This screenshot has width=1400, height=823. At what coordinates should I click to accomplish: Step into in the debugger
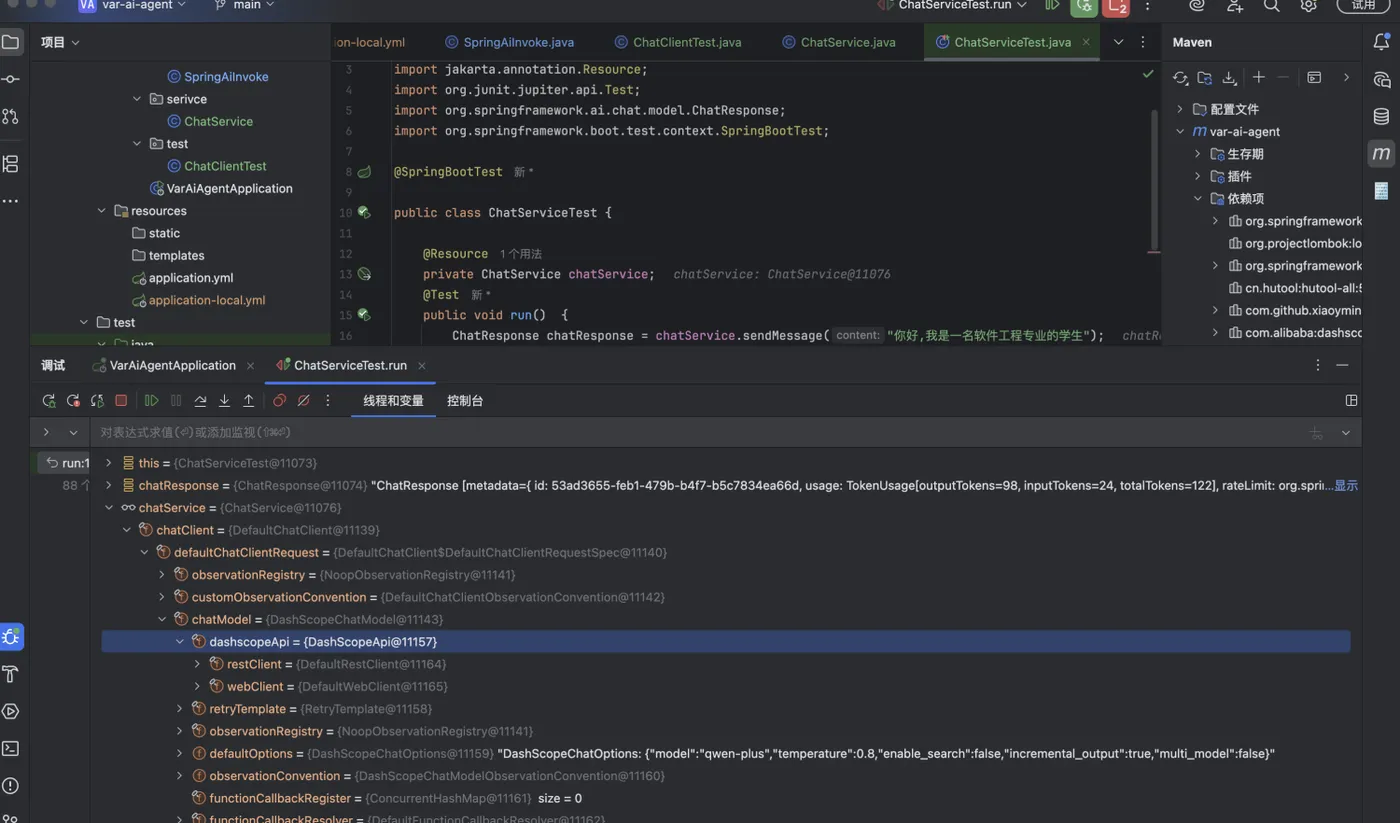click(224, 400)
